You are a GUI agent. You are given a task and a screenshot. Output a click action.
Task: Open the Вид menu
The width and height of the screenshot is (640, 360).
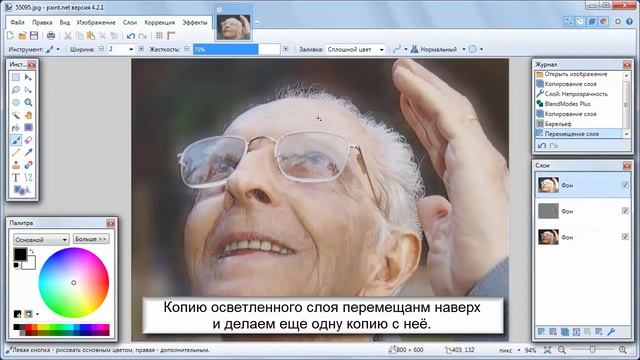(64, 22)
